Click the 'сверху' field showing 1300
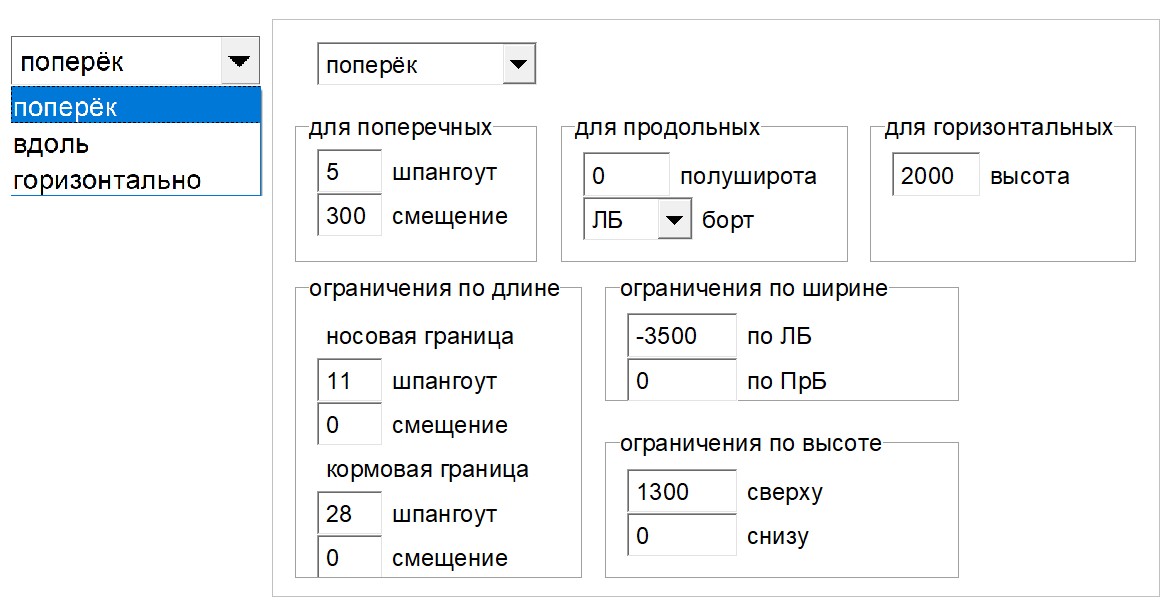 tap(682, 491)
